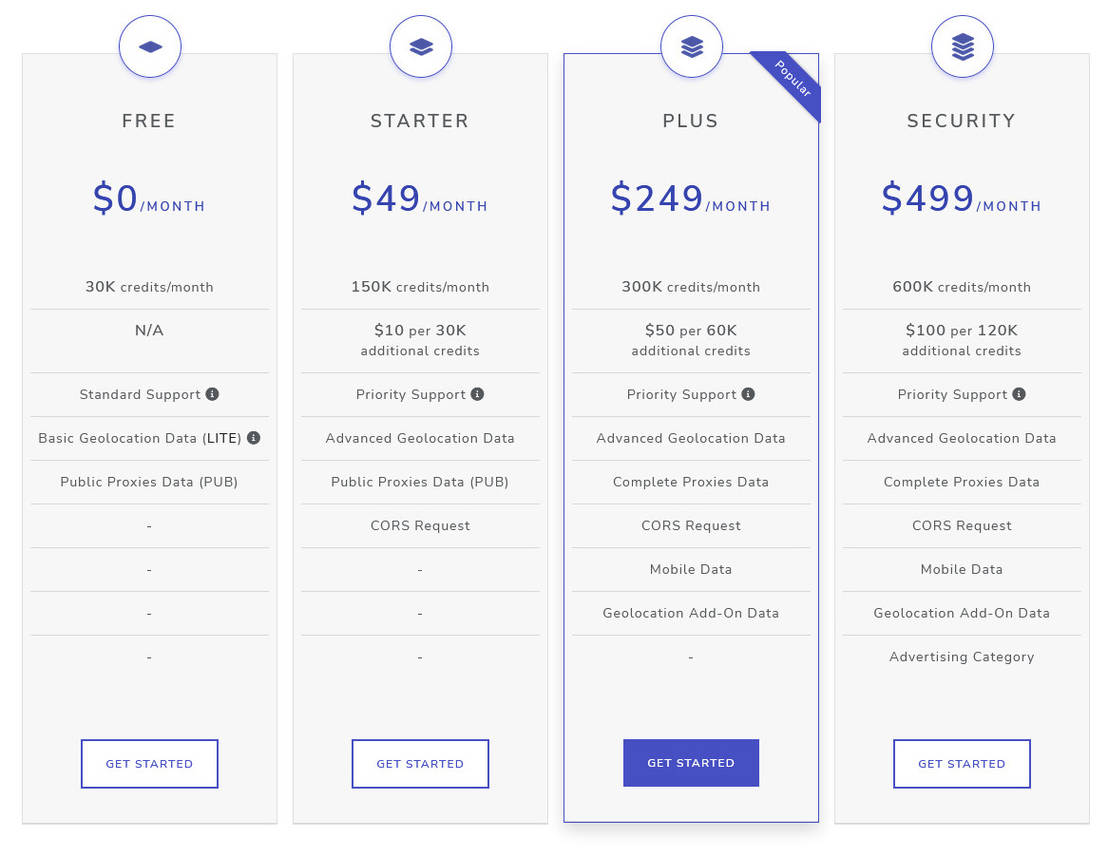This screenshot has width=1108, height=855.
Task: Choose the filled GET STARTED button for PLUS
Action: [691, 763]
